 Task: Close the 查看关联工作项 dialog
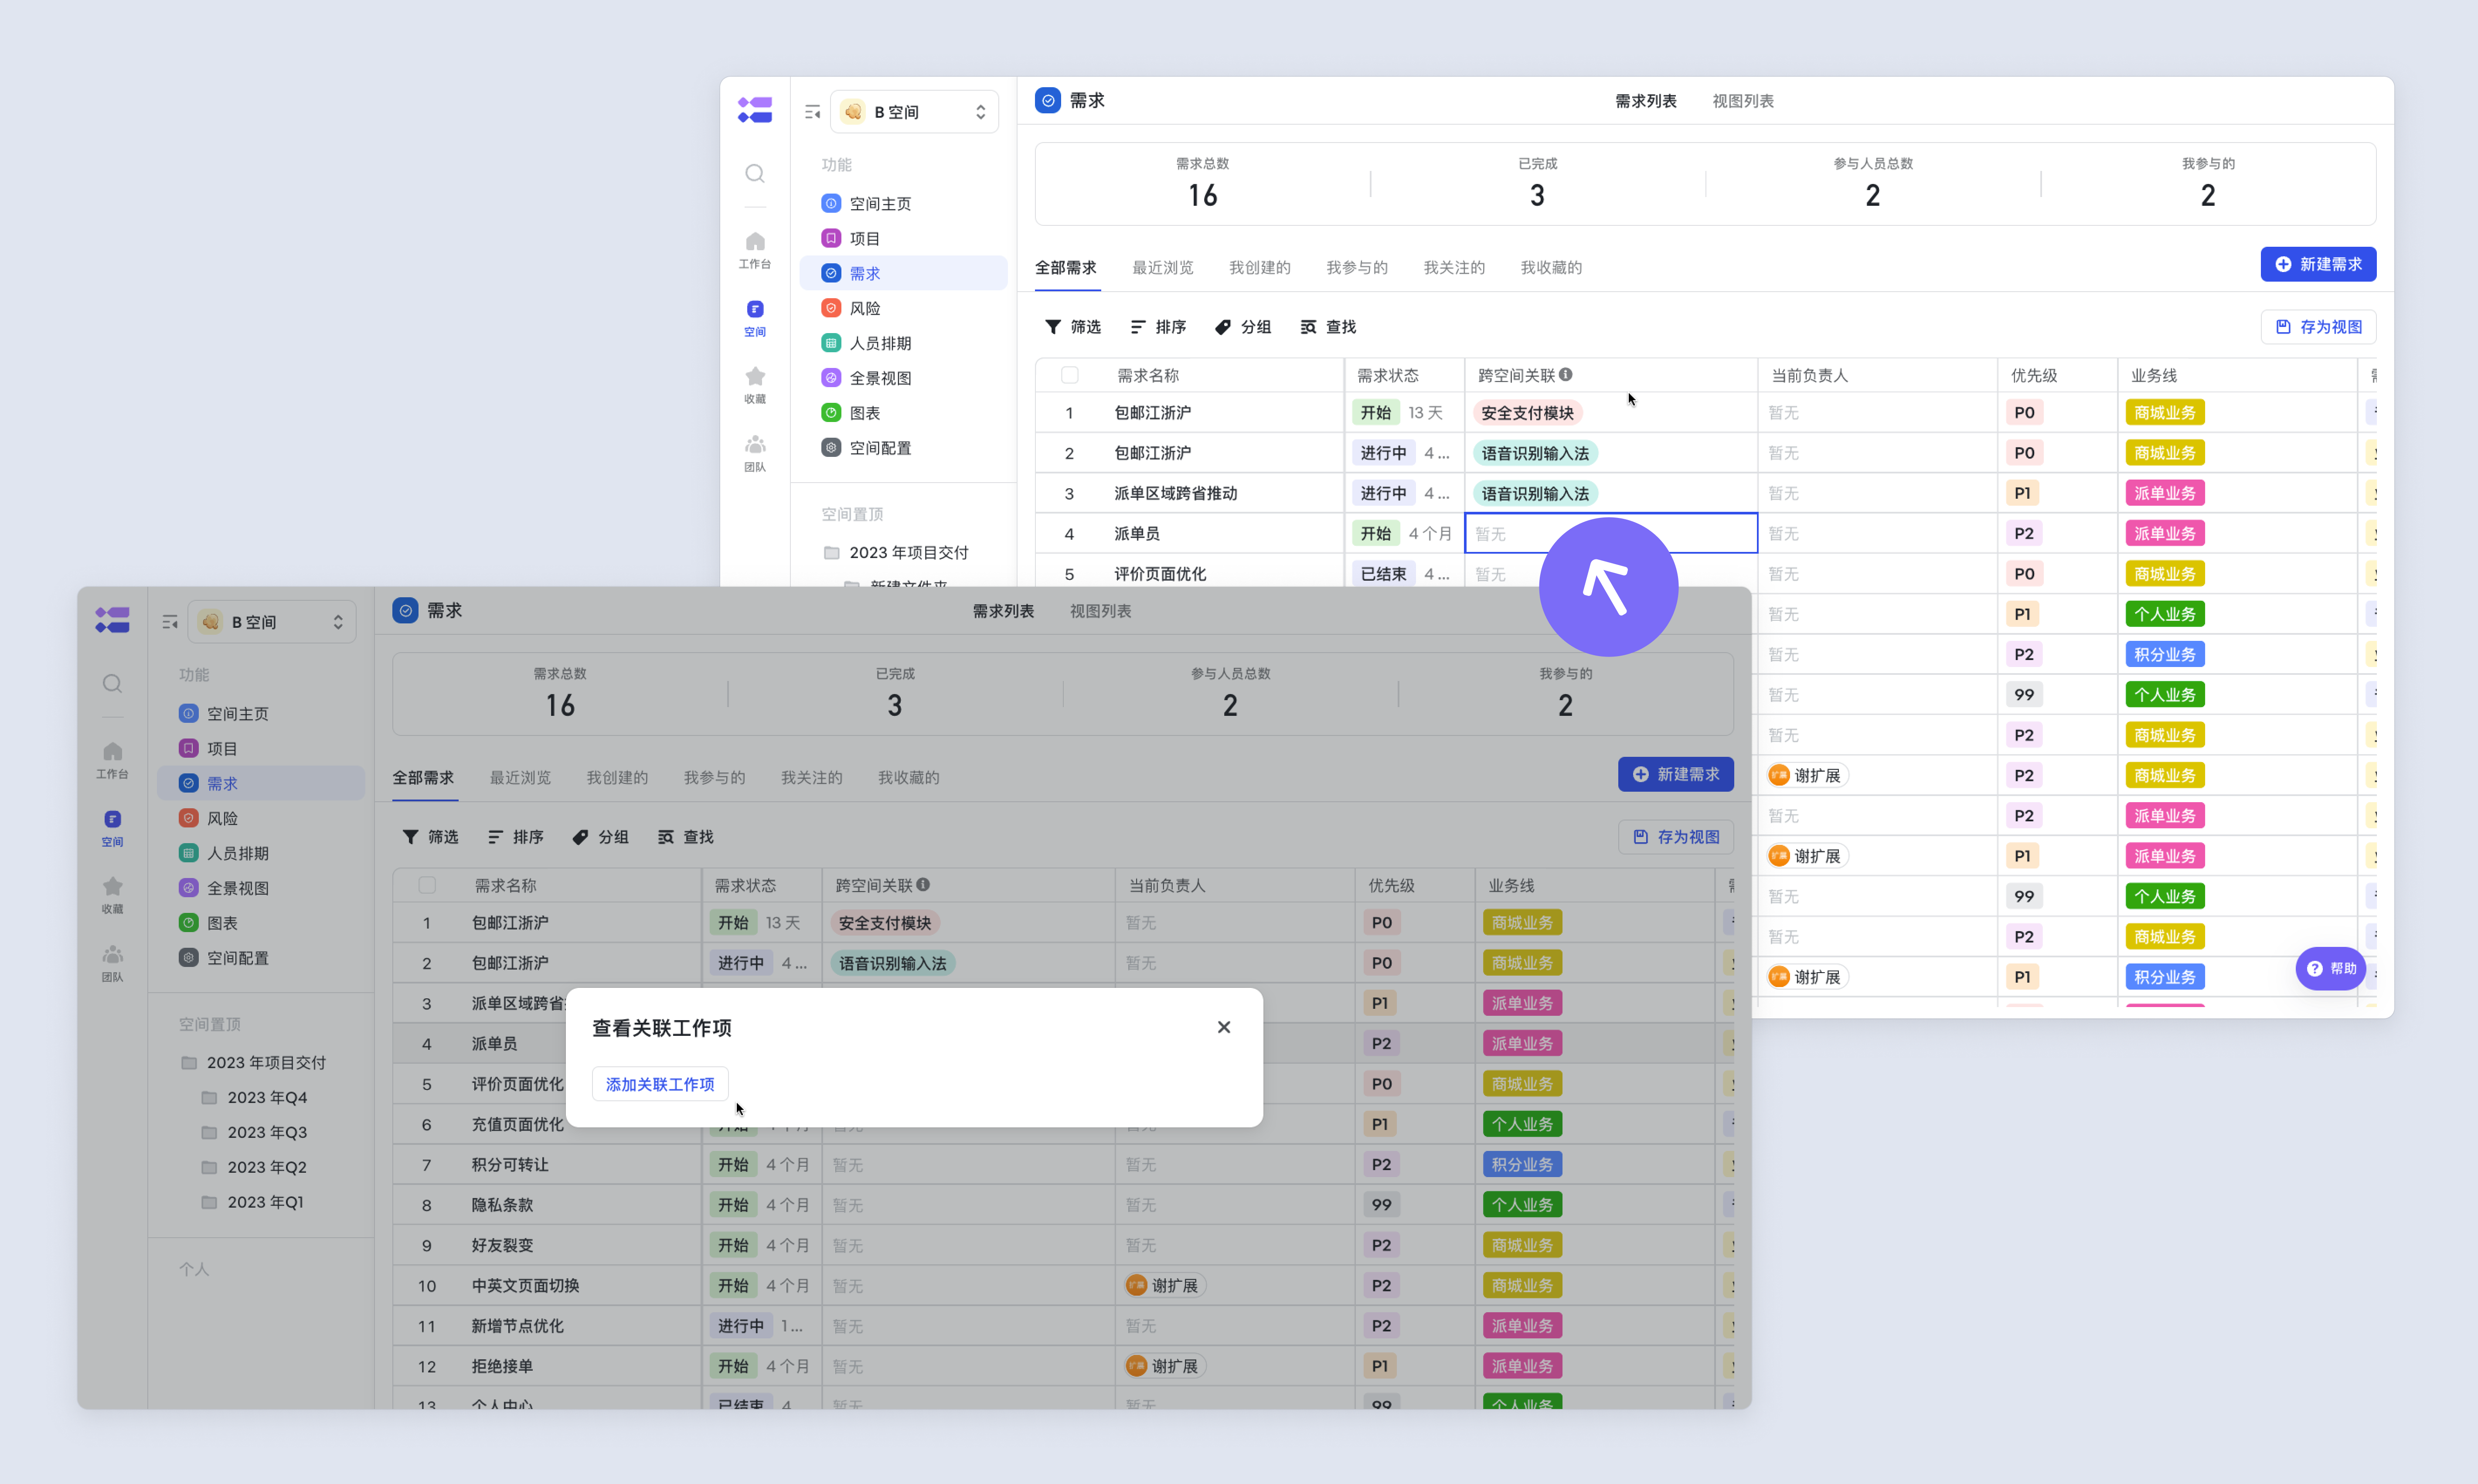[1224, 1027]
